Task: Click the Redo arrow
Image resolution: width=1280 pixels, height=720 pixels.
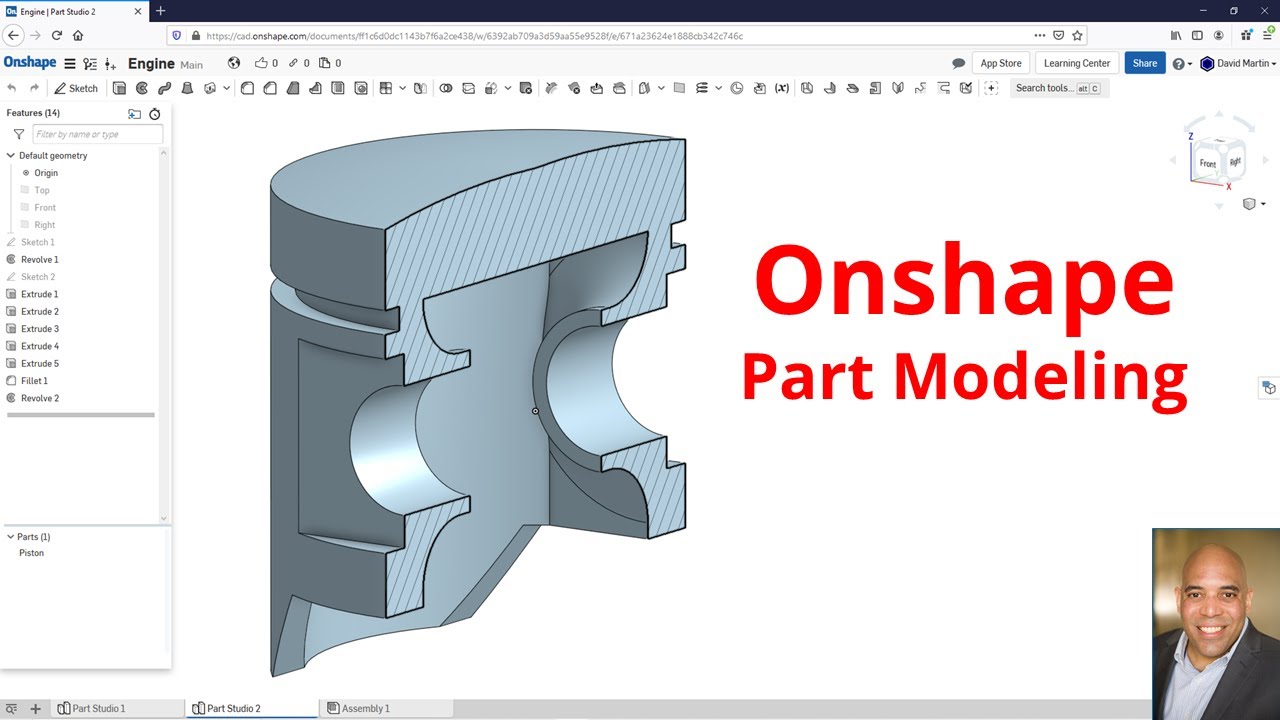Action: (x=34, y=88)
